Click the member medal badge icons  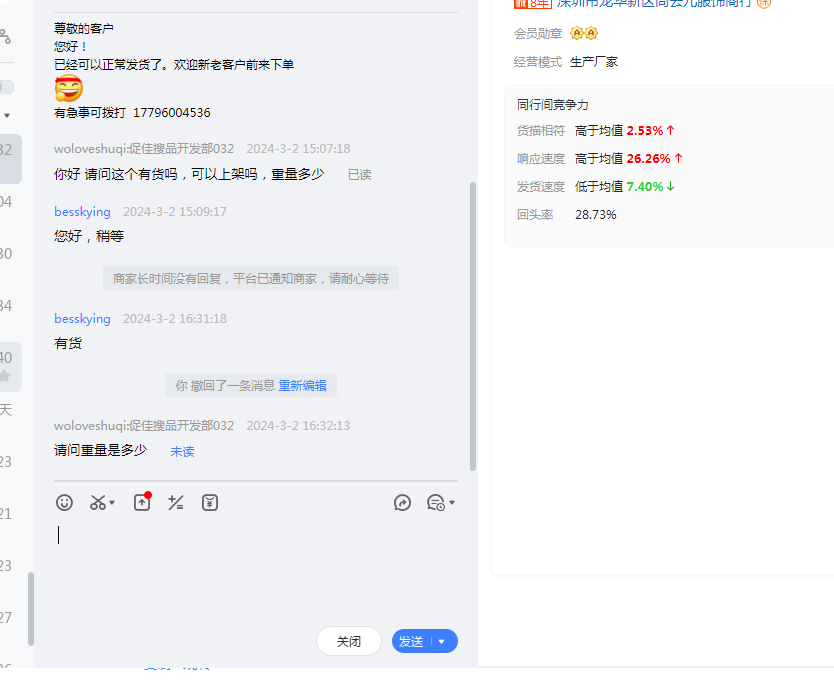pos(583,33)
